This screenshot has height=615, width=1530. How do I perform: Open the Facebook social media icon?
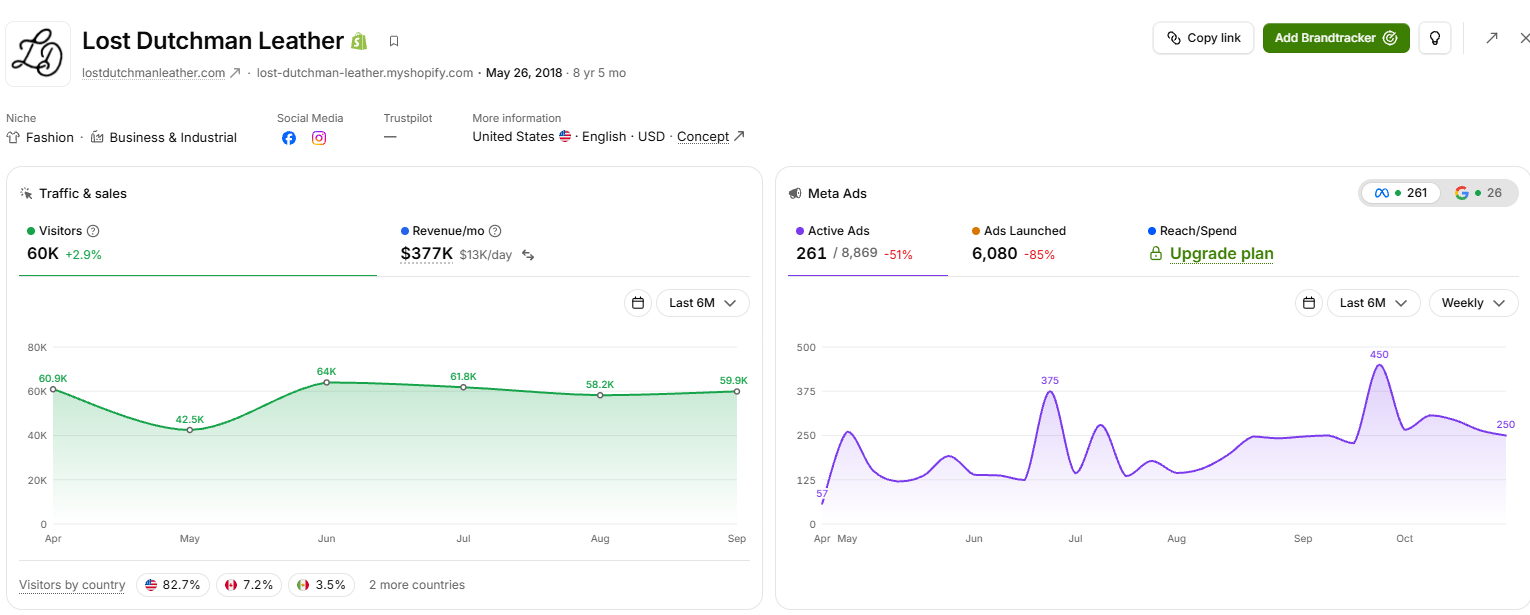click(x=289, y=138)
